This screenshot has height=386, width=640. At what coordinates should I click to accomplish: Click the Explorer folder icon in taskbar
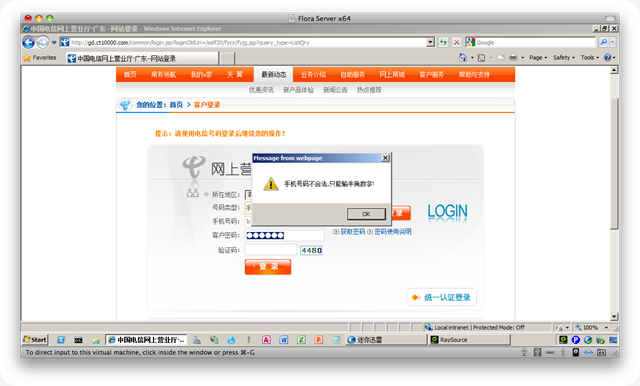(96, 340)
